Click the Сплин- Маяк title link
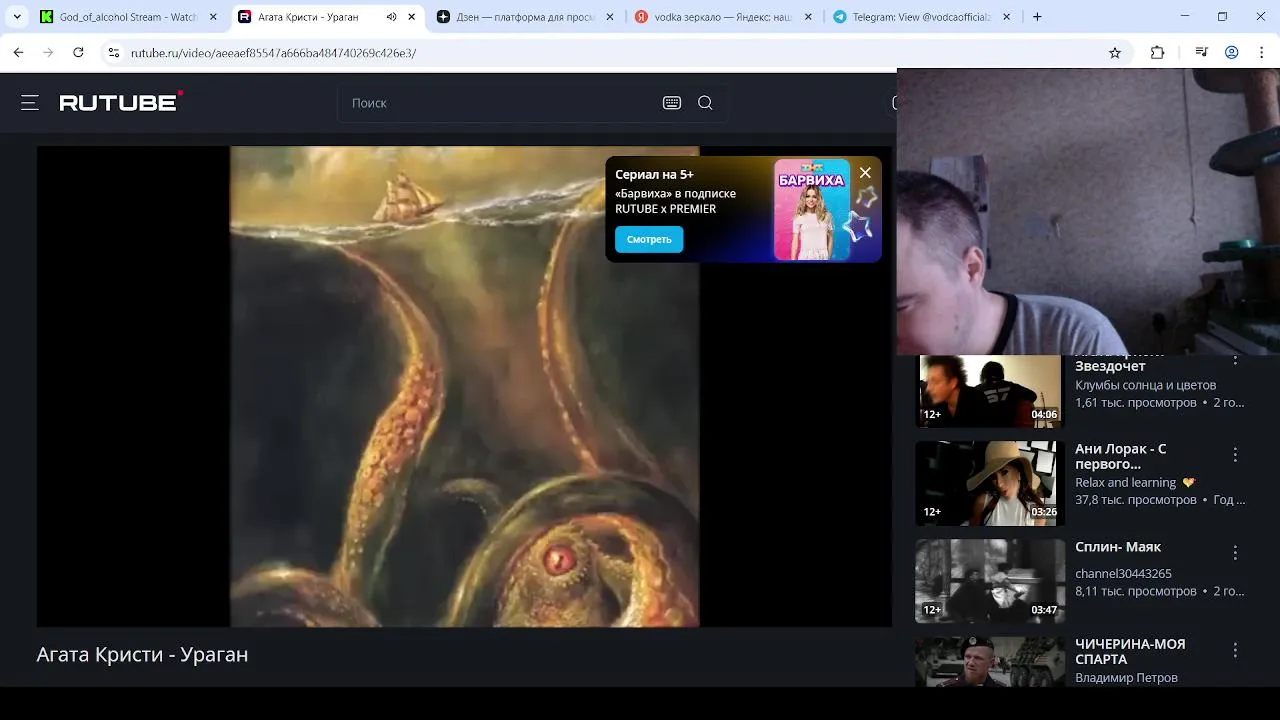1280x720 pixels. [1118, 547]
